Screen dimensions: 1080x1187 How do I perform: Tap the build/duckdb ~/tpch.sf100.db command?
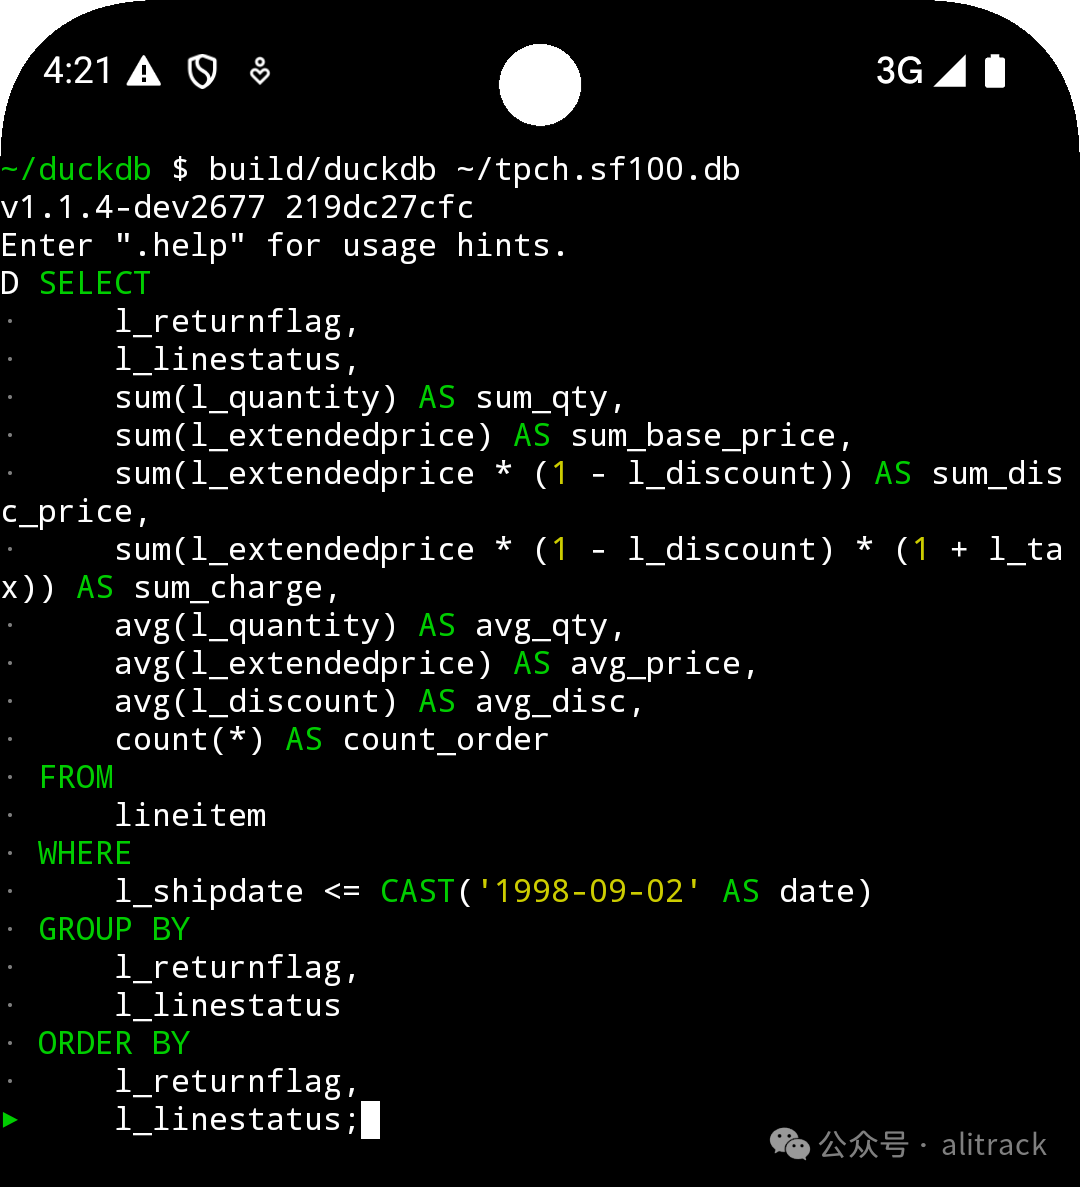pyautogui.click(x=474, y=170)
